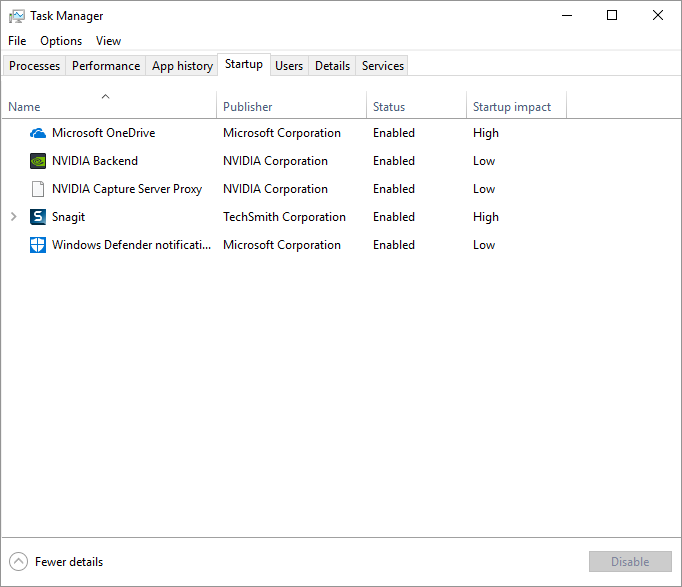Click Enabled status of Snagit
The image size is (682, 587).
pos(394,217)
